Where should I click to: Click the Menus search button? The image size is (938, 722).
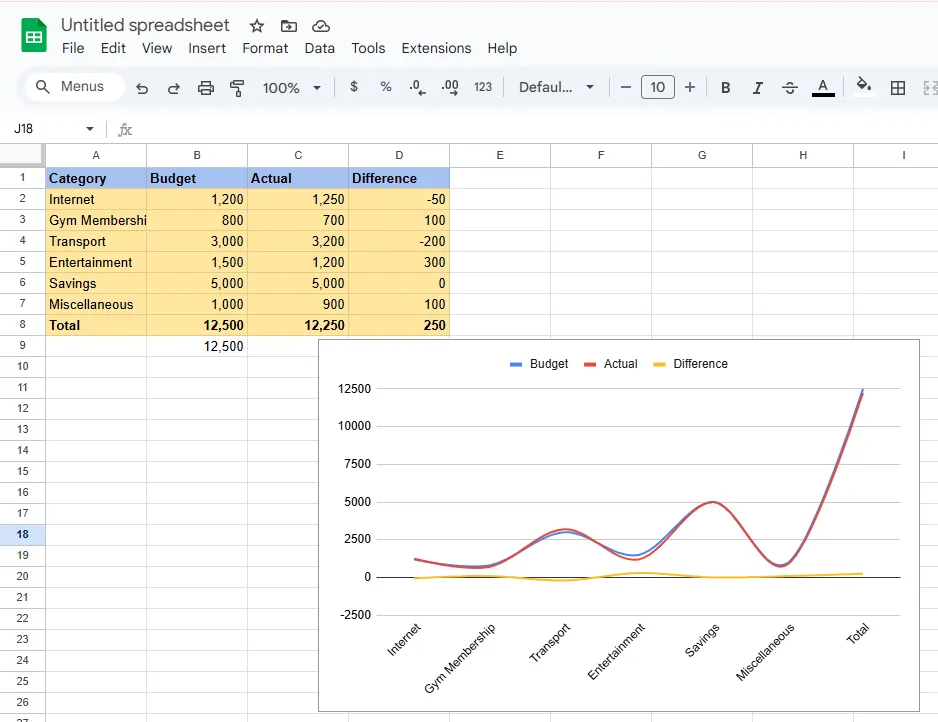(x=72, y=86)
